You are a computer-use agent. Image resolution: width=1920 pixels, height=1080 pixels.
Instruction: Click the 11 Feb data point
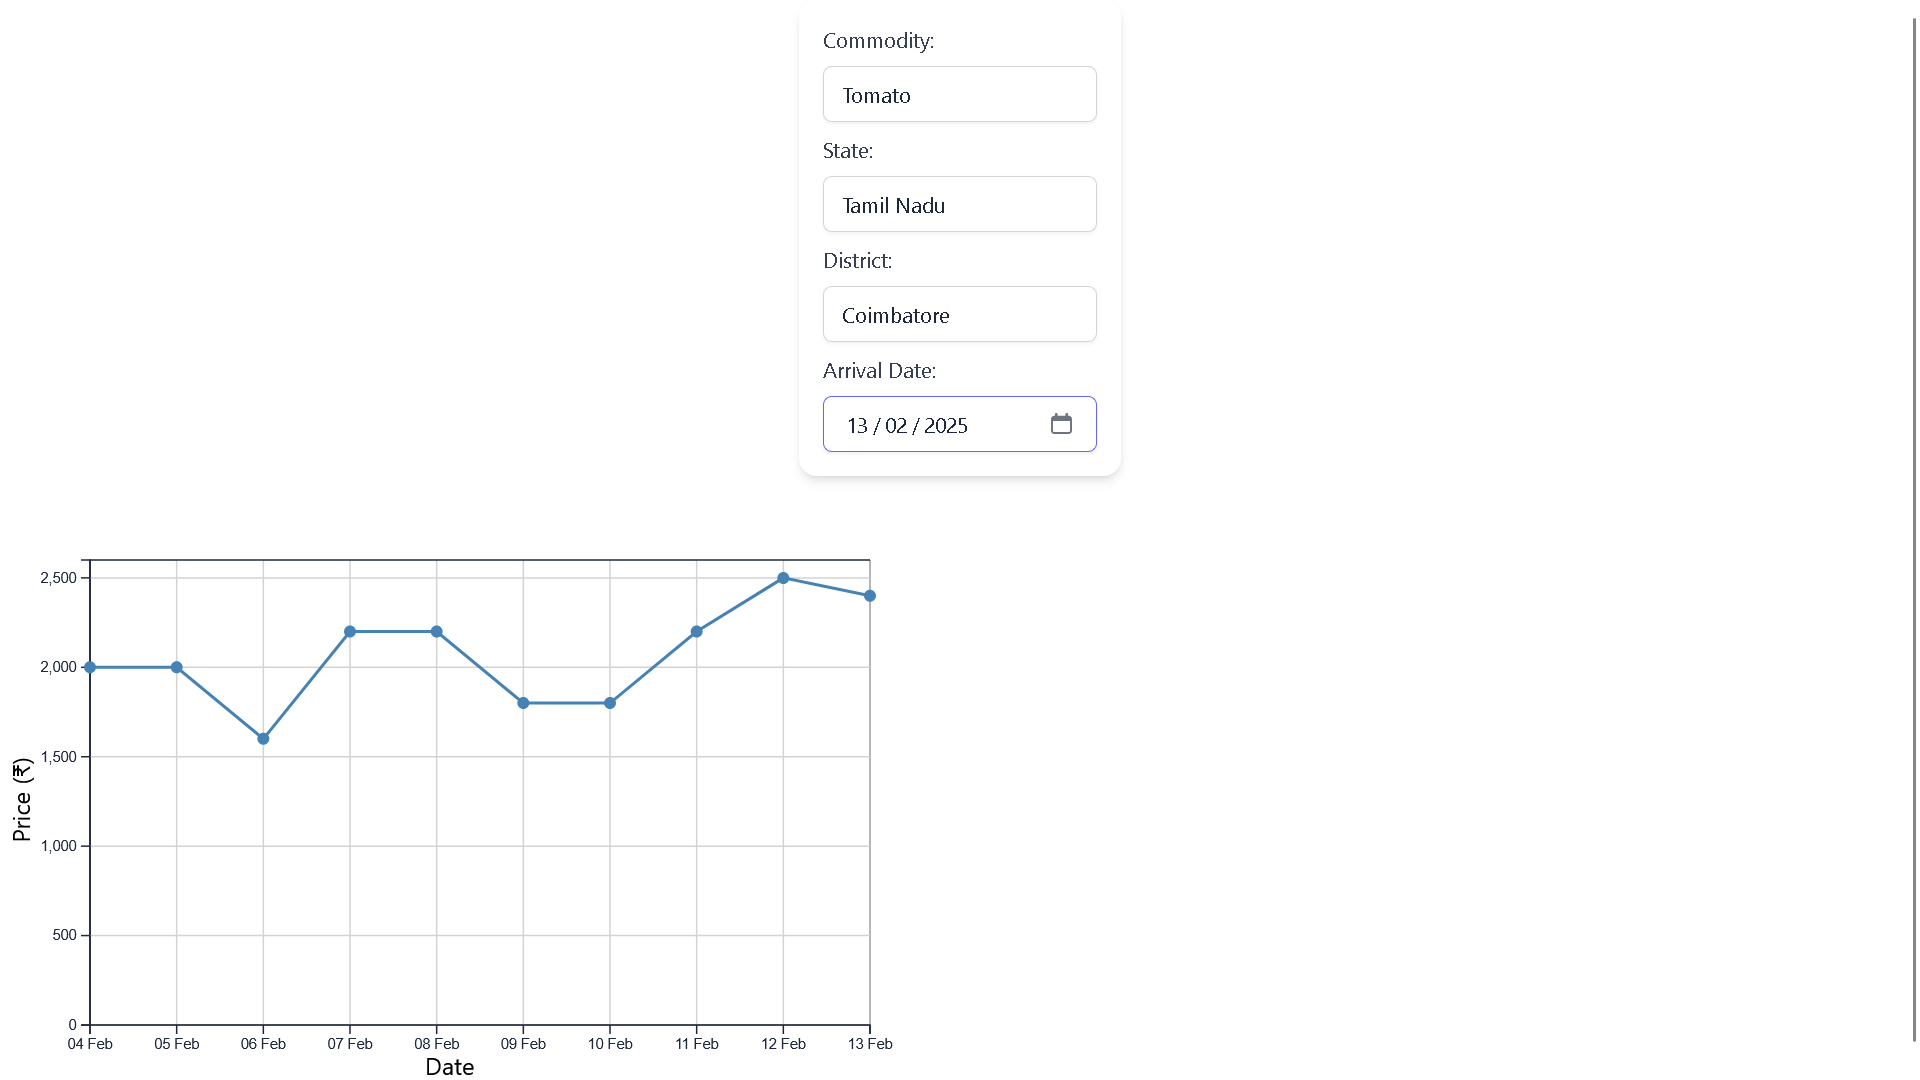click(x=697, y=632)
